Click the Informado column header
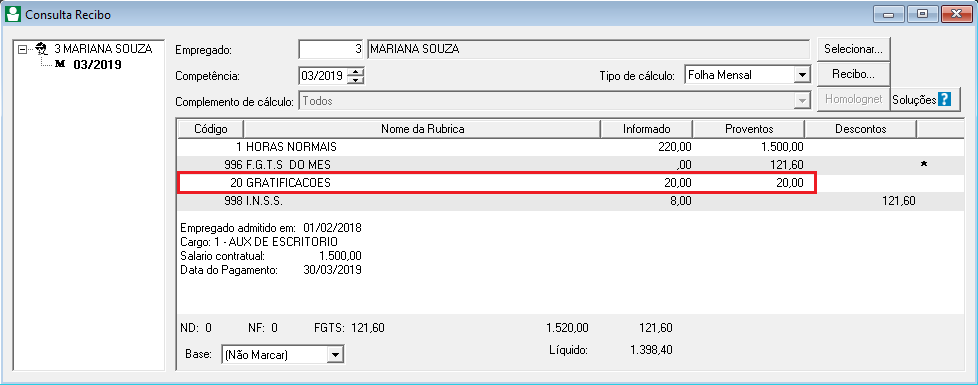 [x=647, y=129]
